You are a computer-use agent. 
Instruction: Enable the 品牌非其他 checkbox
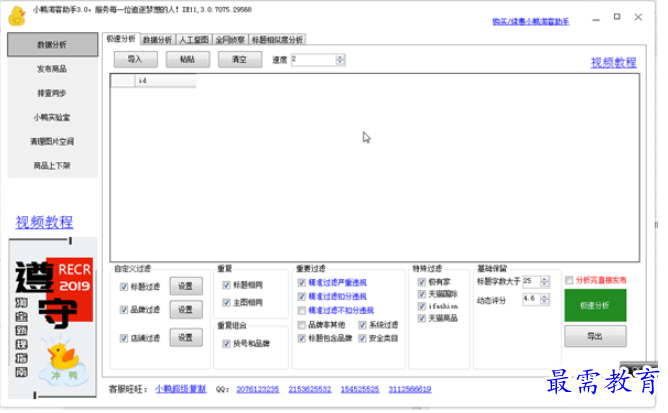click(x=302, y=325)
